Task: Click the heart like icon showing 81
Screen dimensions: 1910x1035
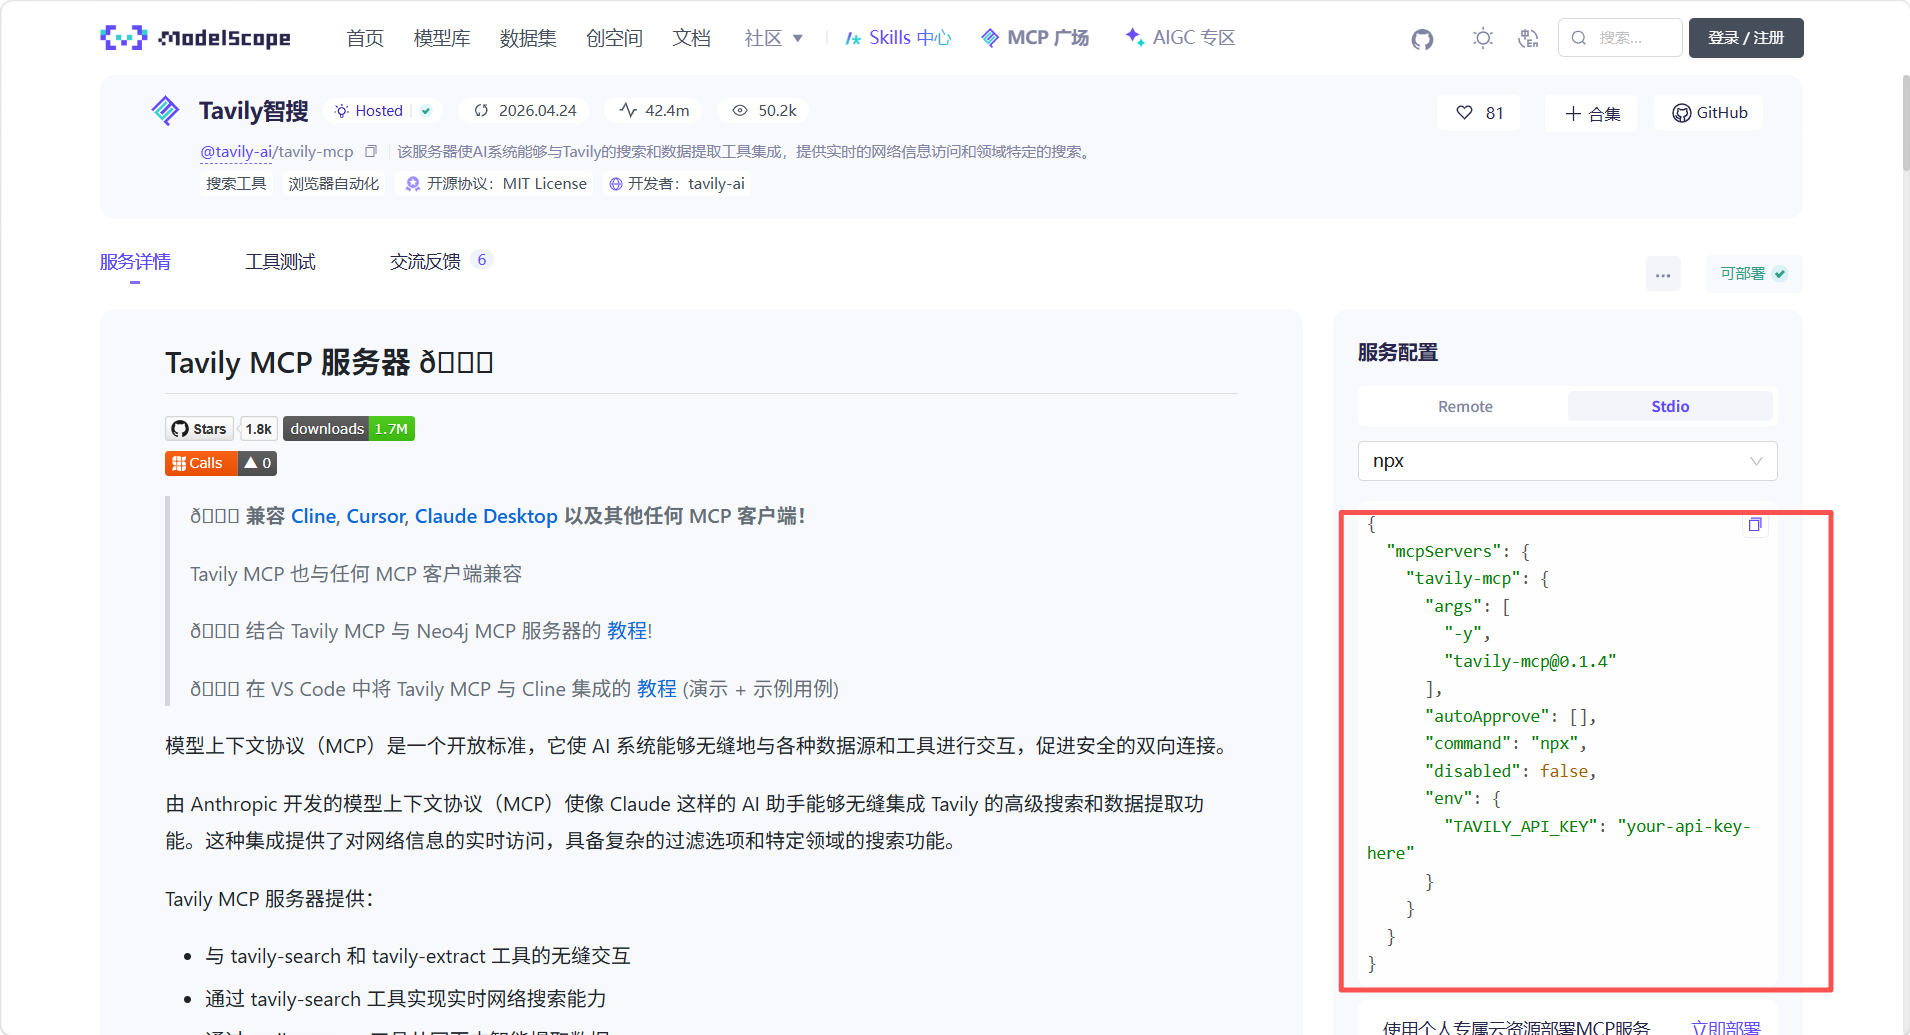Action: coord(1464,113)
